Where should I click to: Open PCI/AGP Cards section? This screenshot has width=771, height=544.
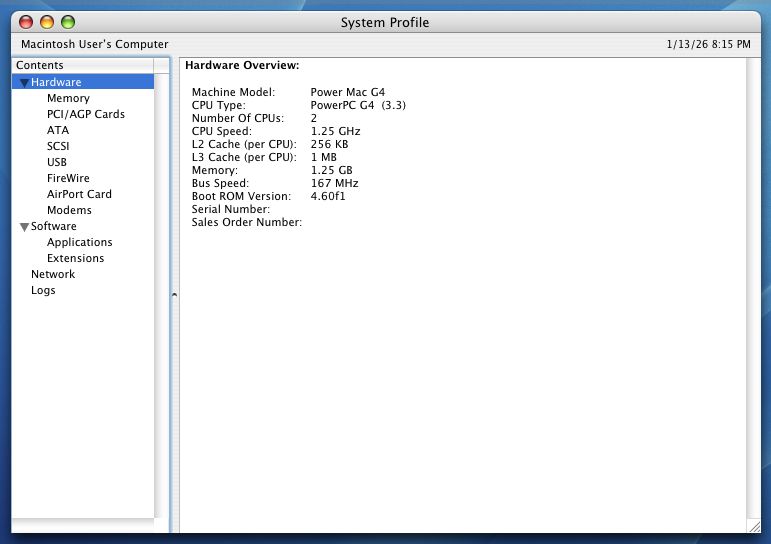coord(86,114)
